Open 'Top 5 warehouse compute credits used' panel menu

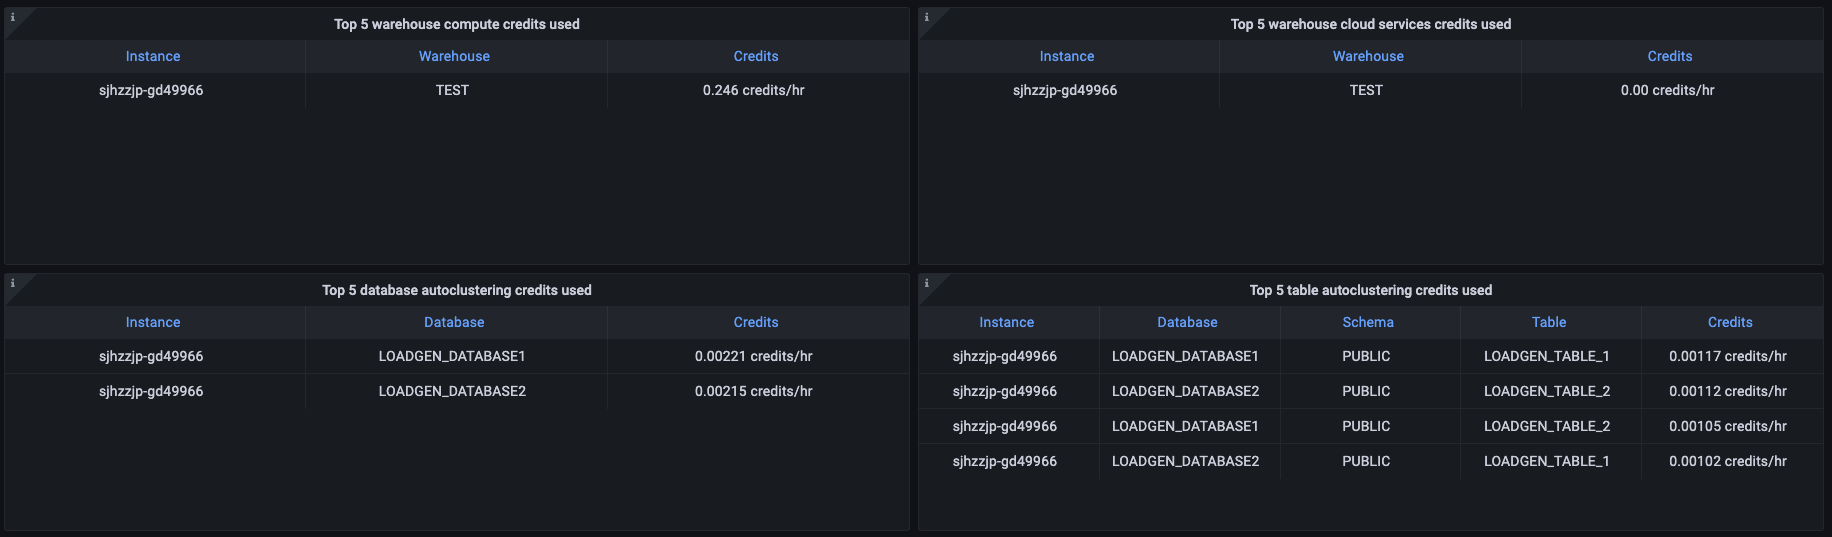tap(456, 24)
